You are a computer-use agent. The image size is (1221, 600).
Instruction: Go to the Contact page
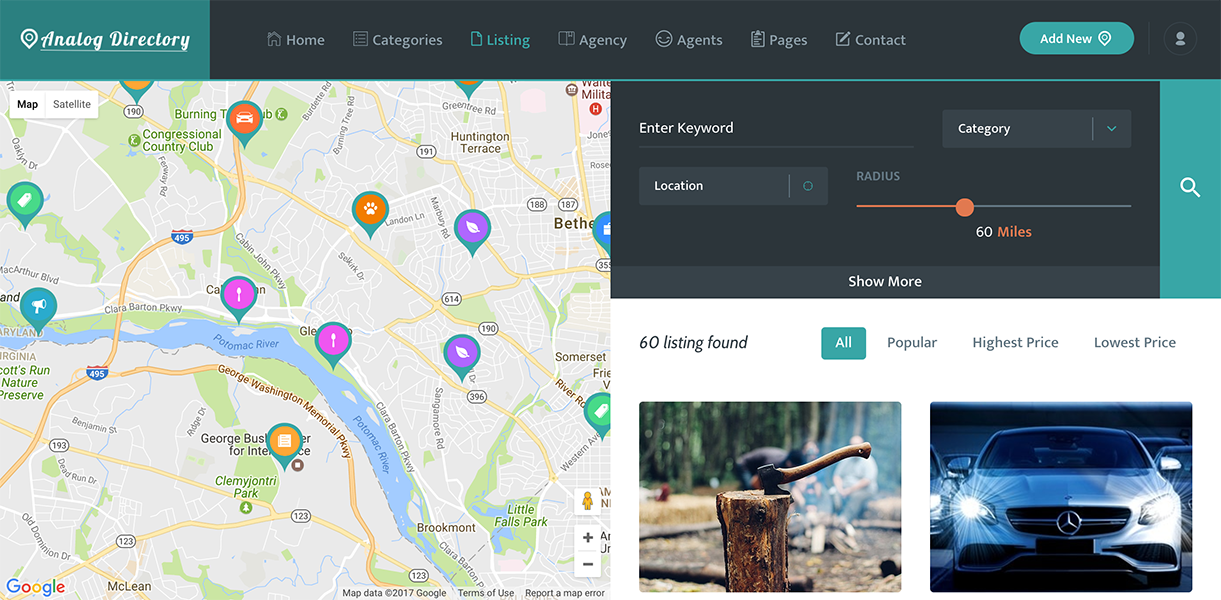(870, 40)
